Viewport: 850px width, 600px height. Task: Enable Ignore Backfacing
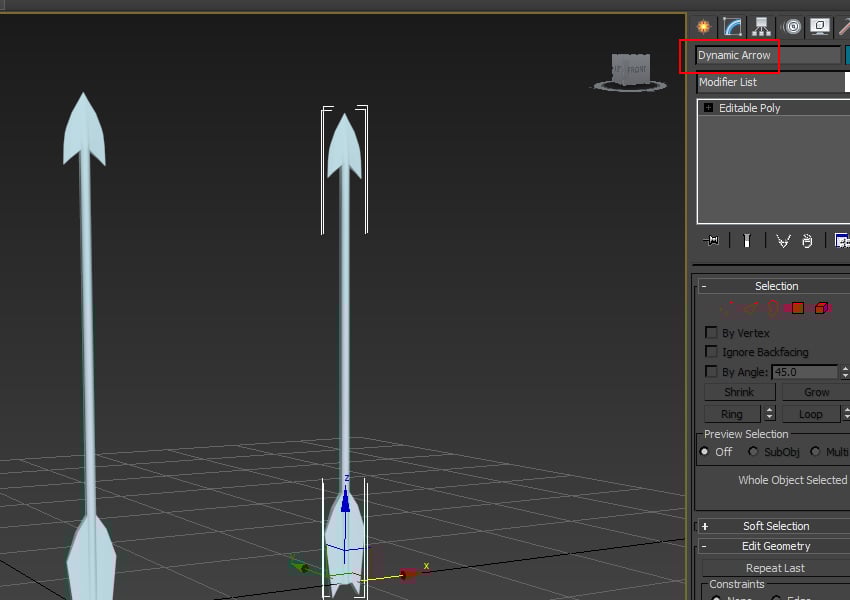712,351
